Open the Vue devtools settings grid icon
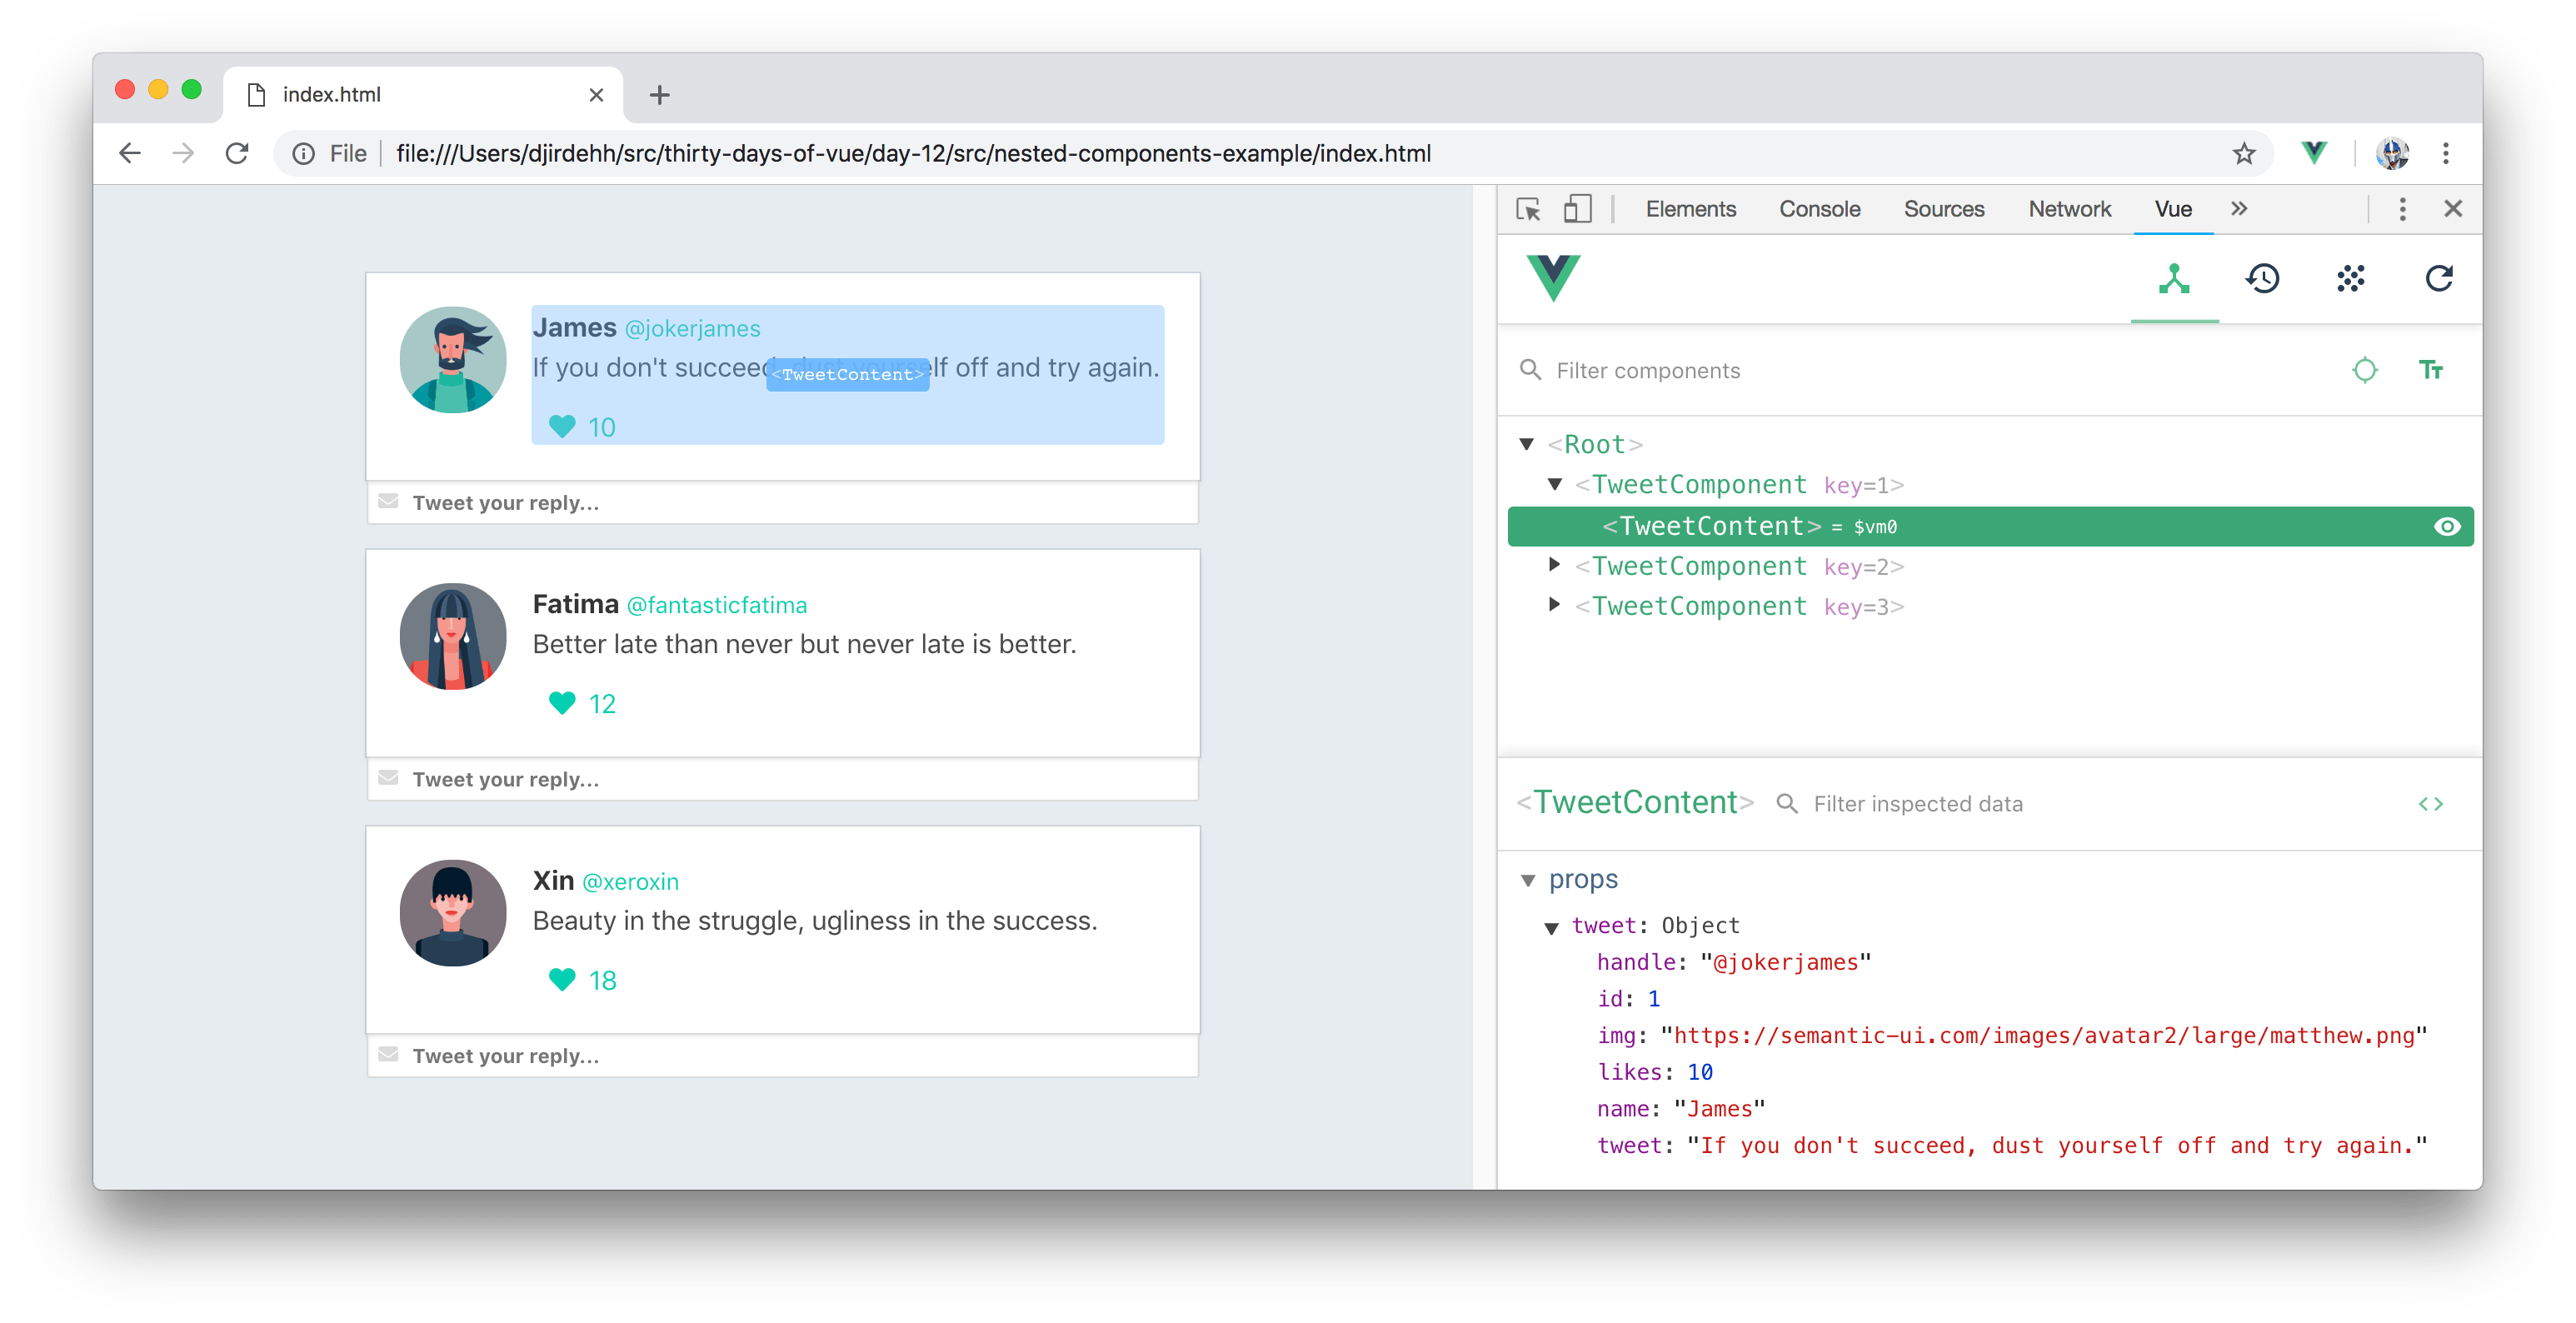Viewport: 2576px width, 1323px height. pyautogui.click(x=2352, y=279)
